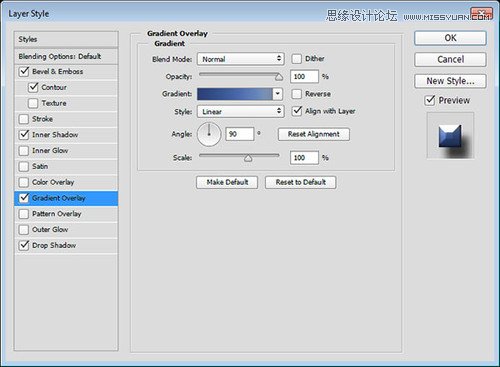Uncheck Align with Layer
The image size is (500, 367).
297,111
